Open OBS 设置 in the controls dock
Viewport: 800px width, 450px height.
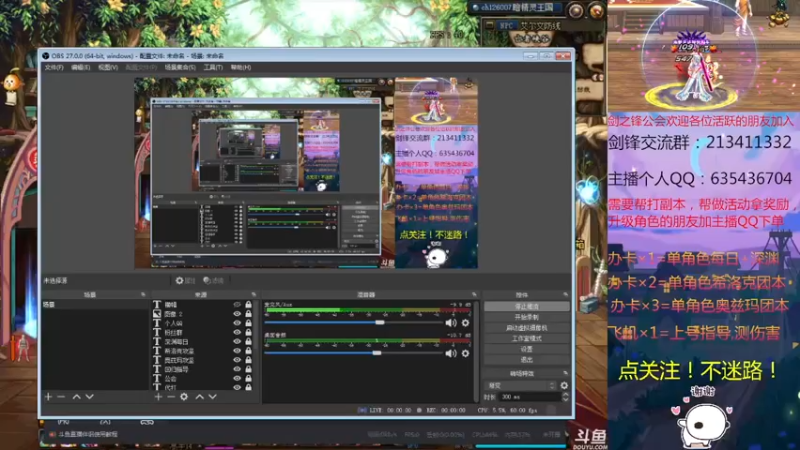point(527,349)
